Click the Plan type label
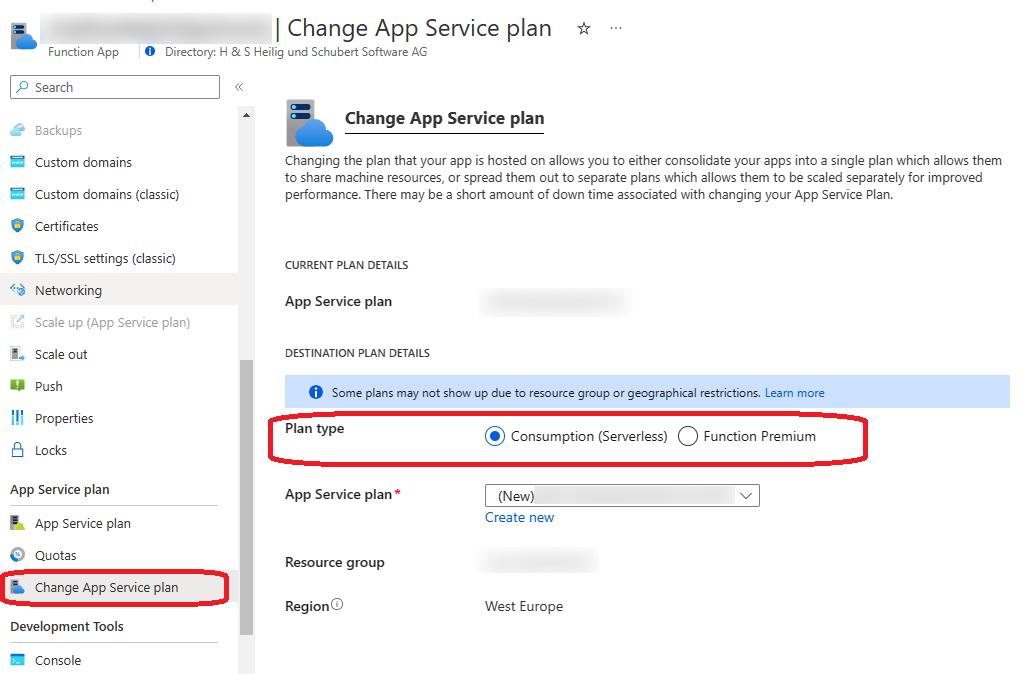Screen dimensions: 1034x674 click(315, 429)
